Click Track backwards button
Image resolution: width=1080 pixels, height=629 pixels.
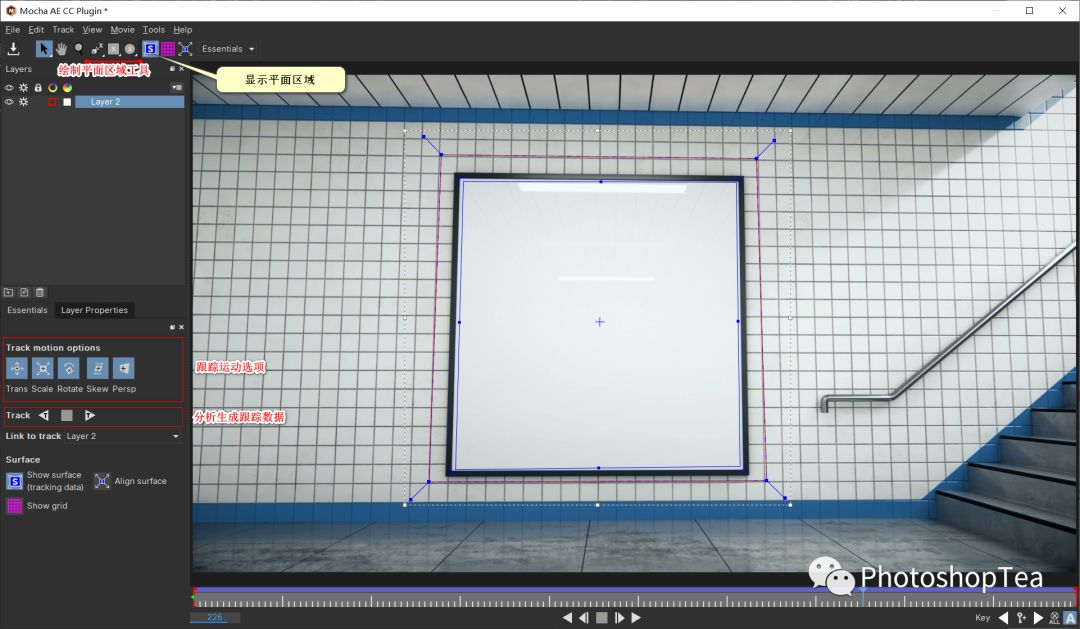pyautogui.click(x=44, y=415)
